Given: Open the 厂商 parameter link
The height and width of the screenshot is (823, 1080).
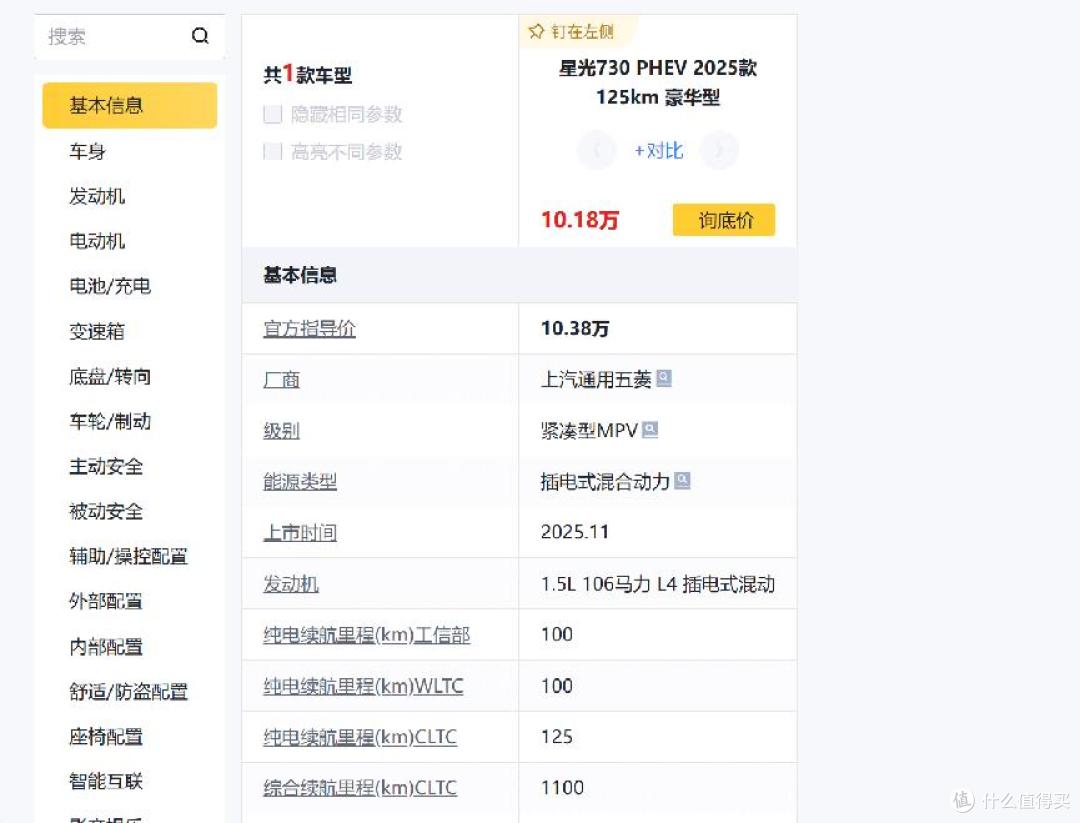Looking at the screenshot, I should click(x=281, y=379).
